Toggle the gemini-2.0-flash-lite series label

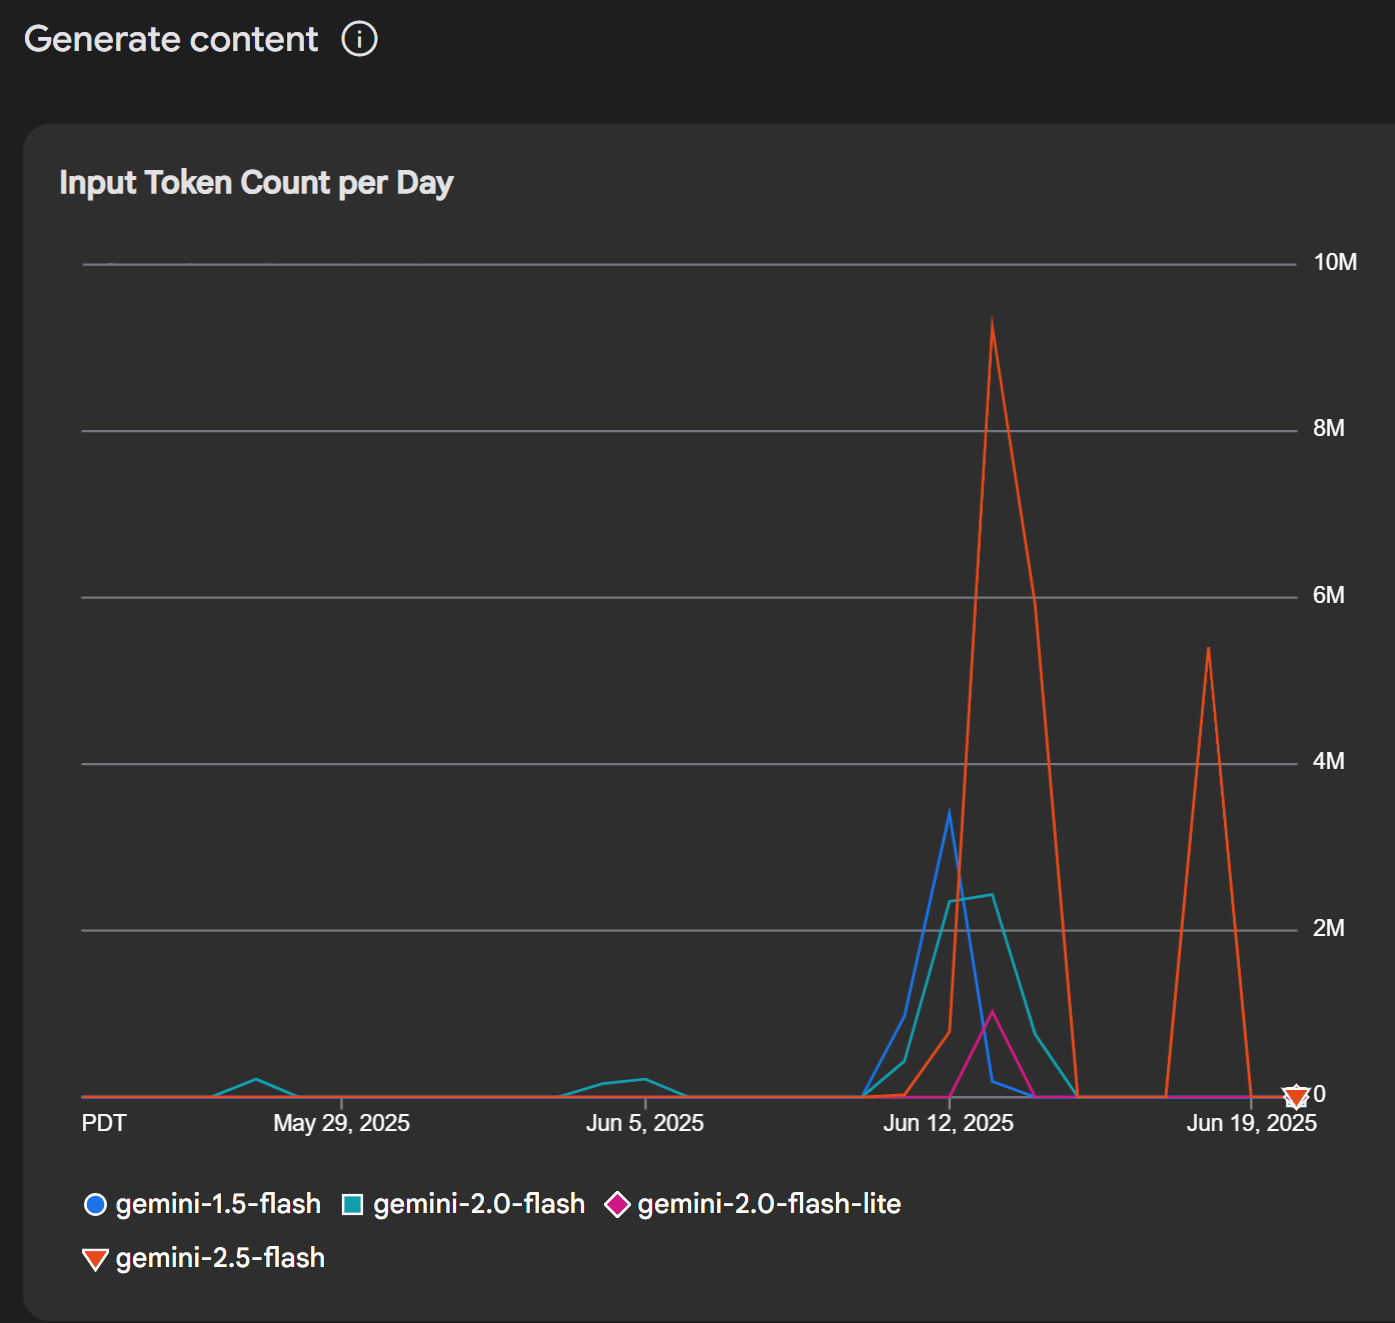(x=769, y=1204)
